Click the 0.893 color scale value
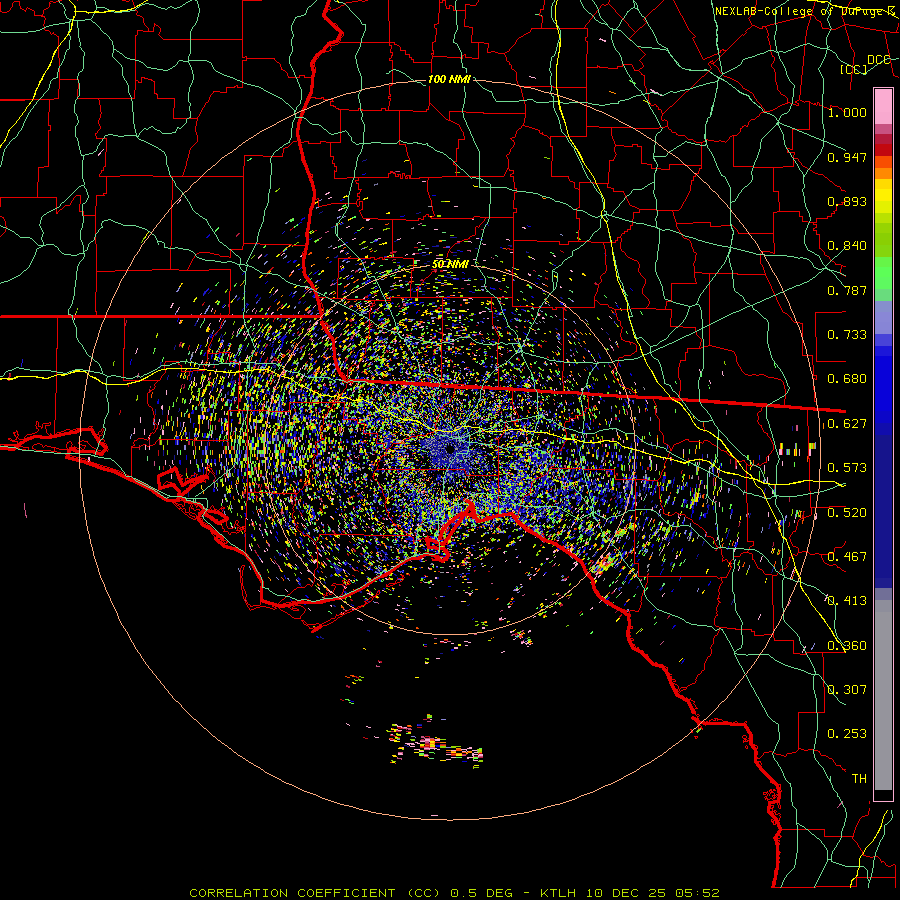 847,201
